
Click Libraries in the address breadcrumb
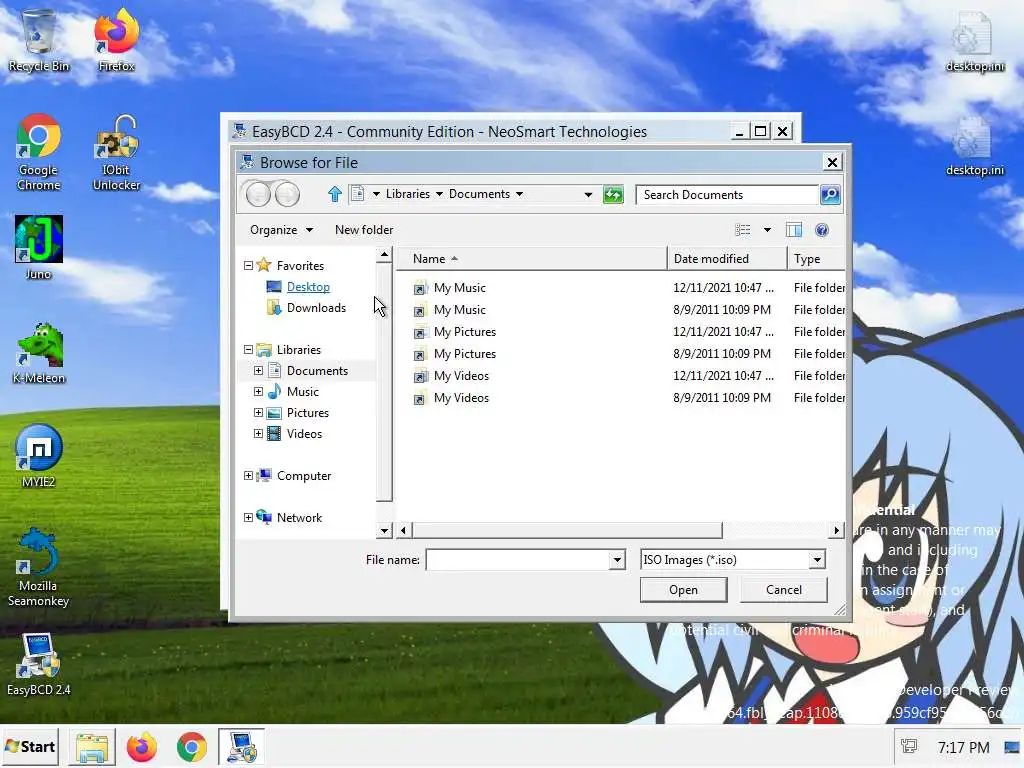(x=408, y=194)
